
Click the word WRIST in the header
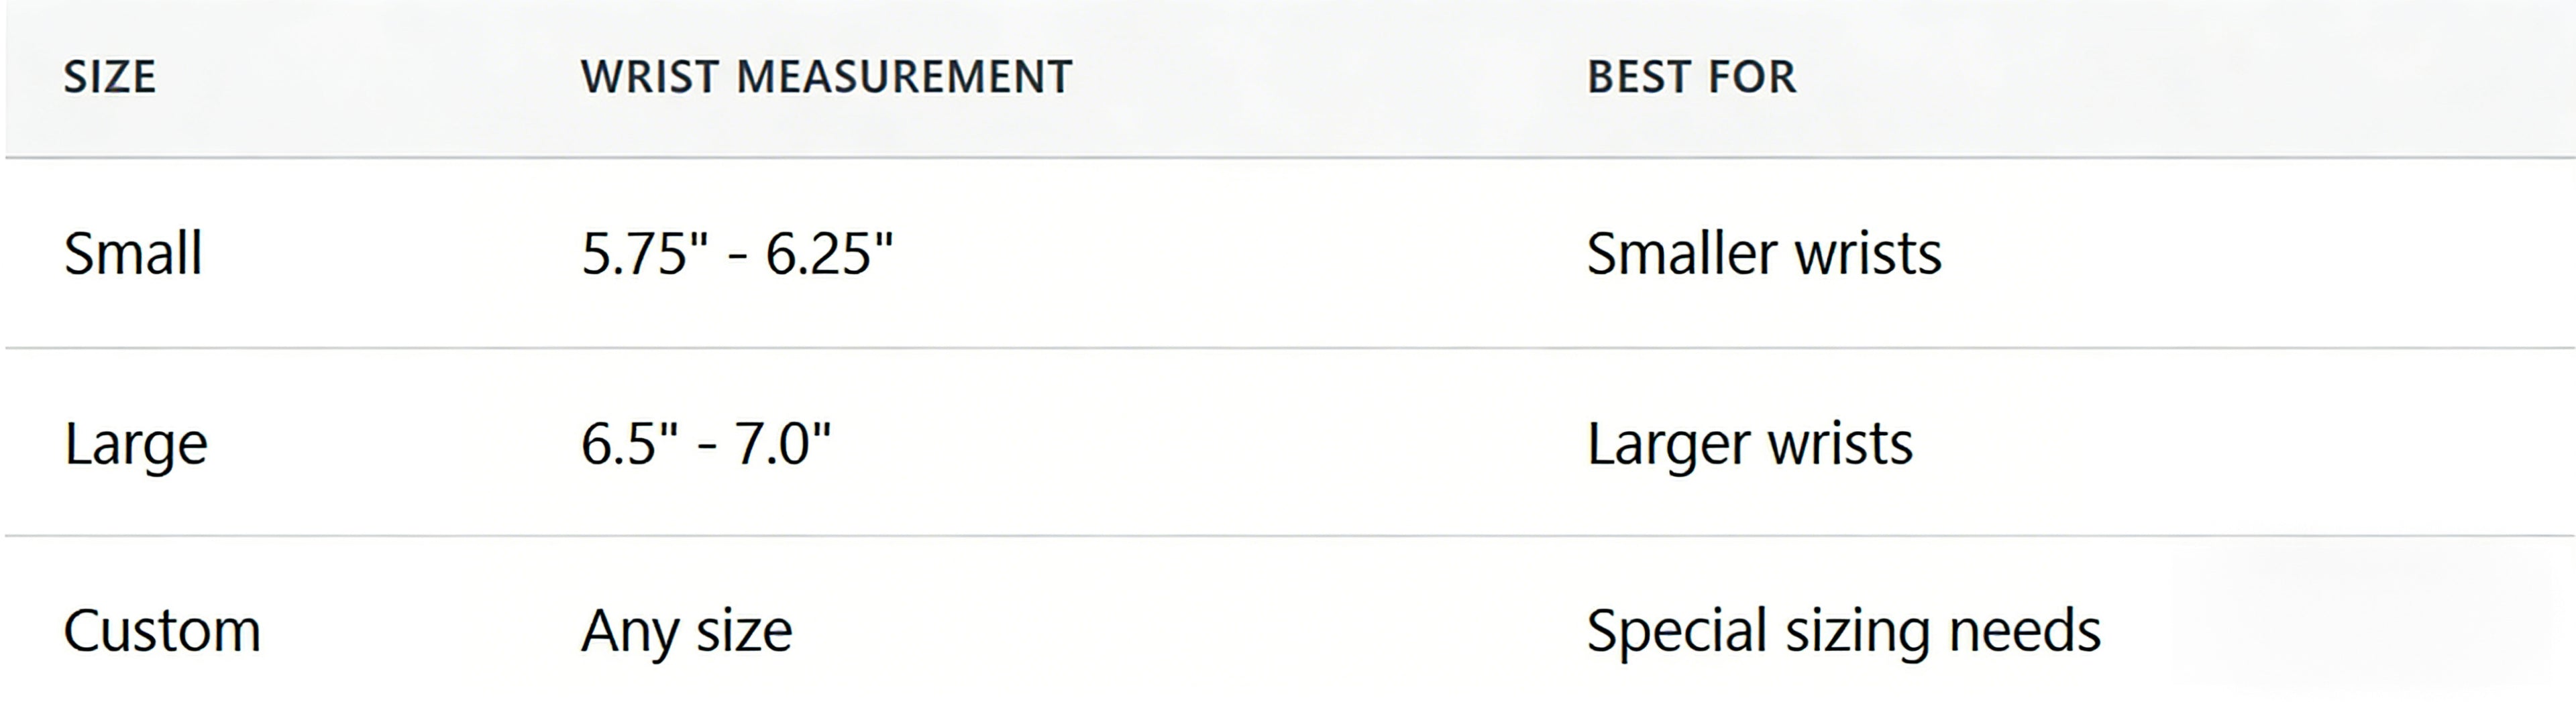[650, 77]
